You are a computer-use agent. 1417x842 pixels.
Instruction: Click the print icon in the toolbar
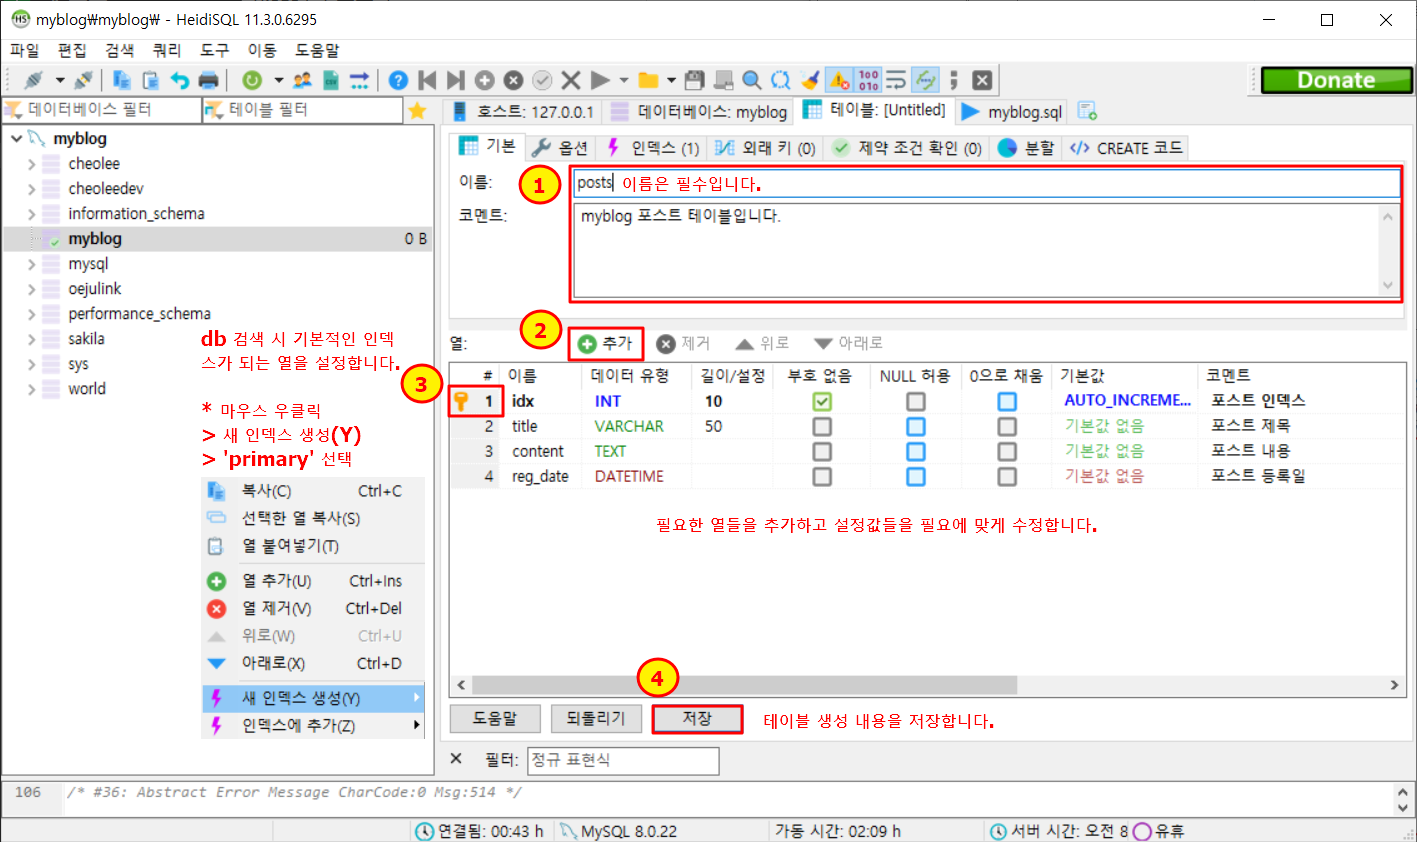pos(208,80)
